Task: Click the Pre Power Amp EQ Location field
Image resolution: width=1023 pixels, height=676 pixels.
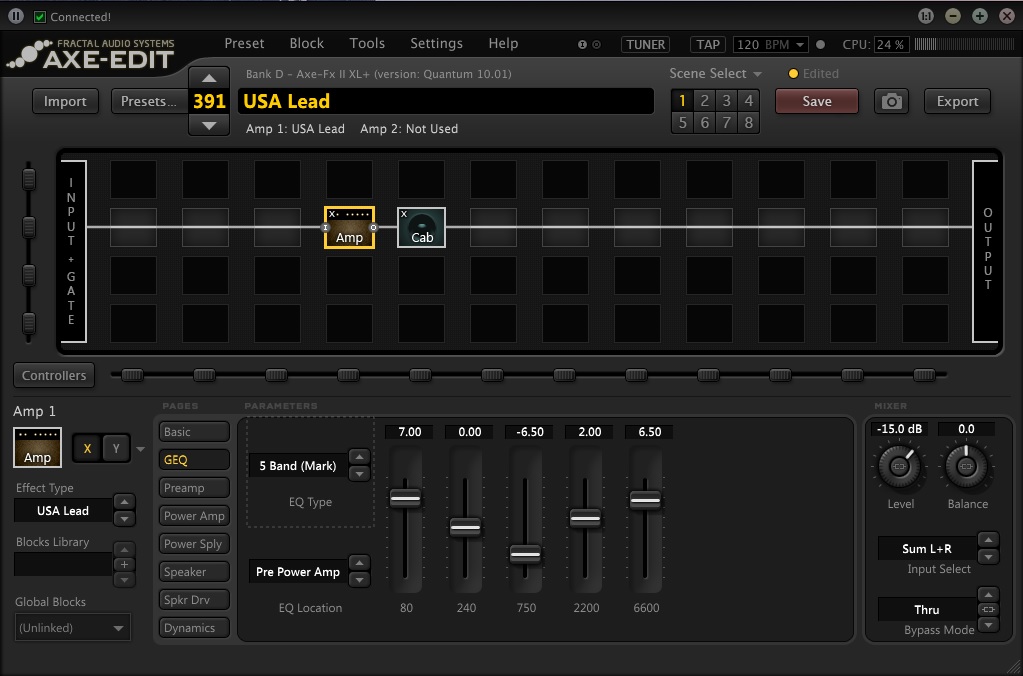Action: [x=298, y=572]
